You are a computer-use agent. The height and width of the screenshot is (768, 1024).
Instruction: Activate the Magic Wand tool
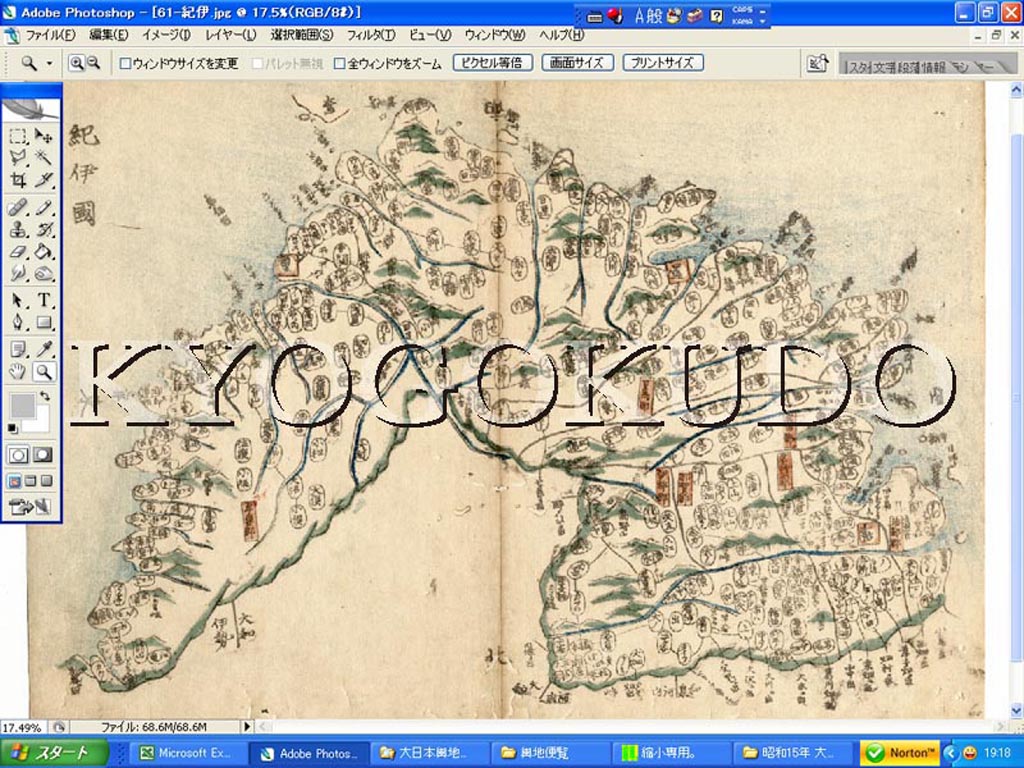click(x=44, y=157)
